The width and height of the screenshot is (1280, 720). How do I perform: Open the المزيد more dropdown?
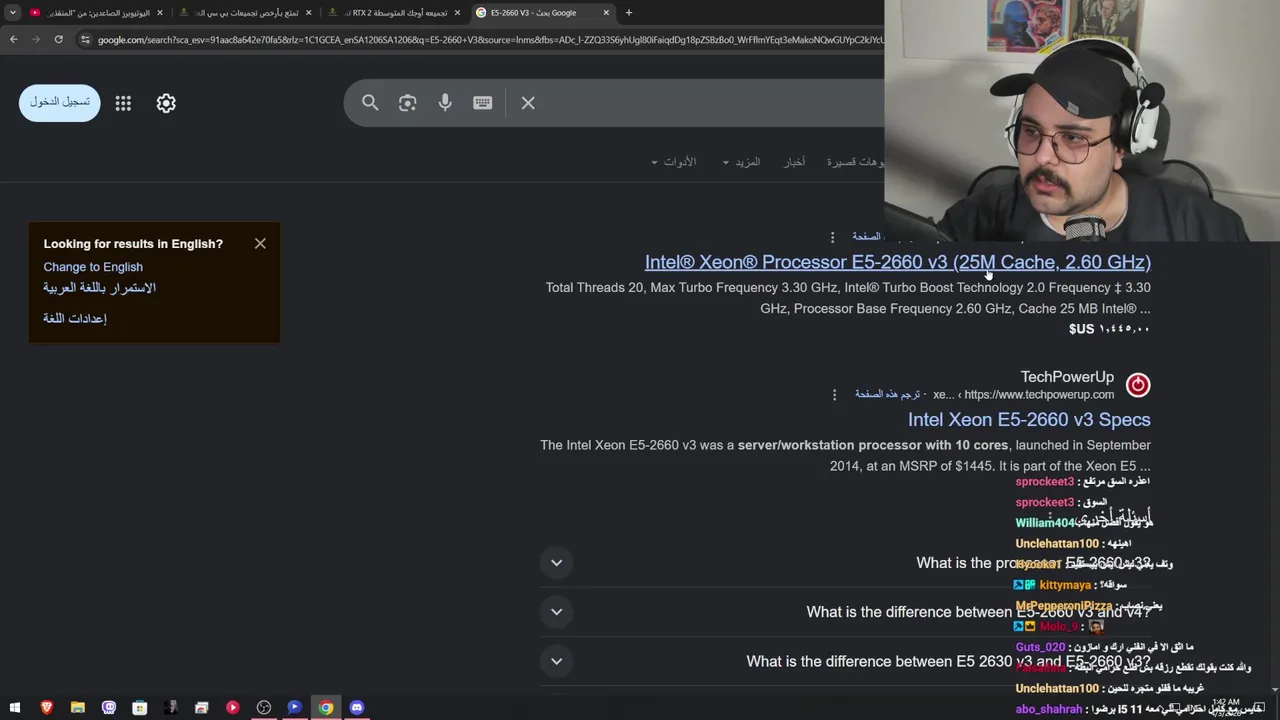coord(741,162)
